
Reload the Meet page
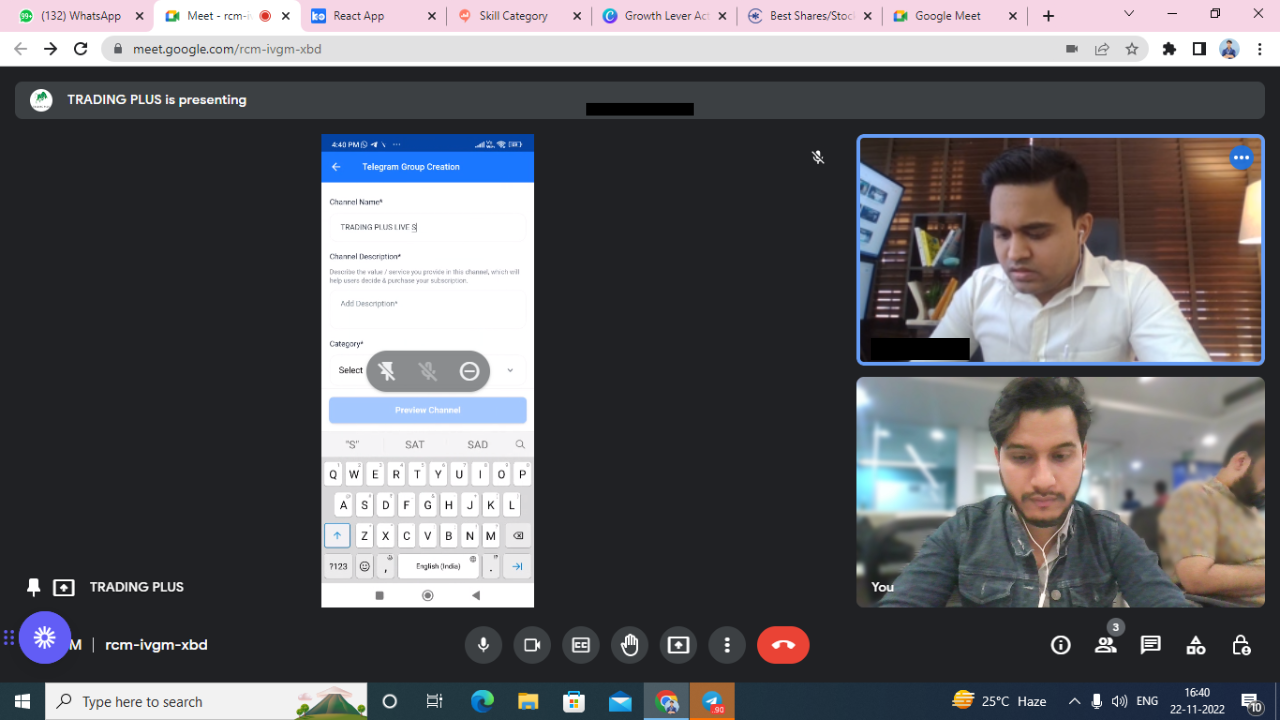[81, 49]
